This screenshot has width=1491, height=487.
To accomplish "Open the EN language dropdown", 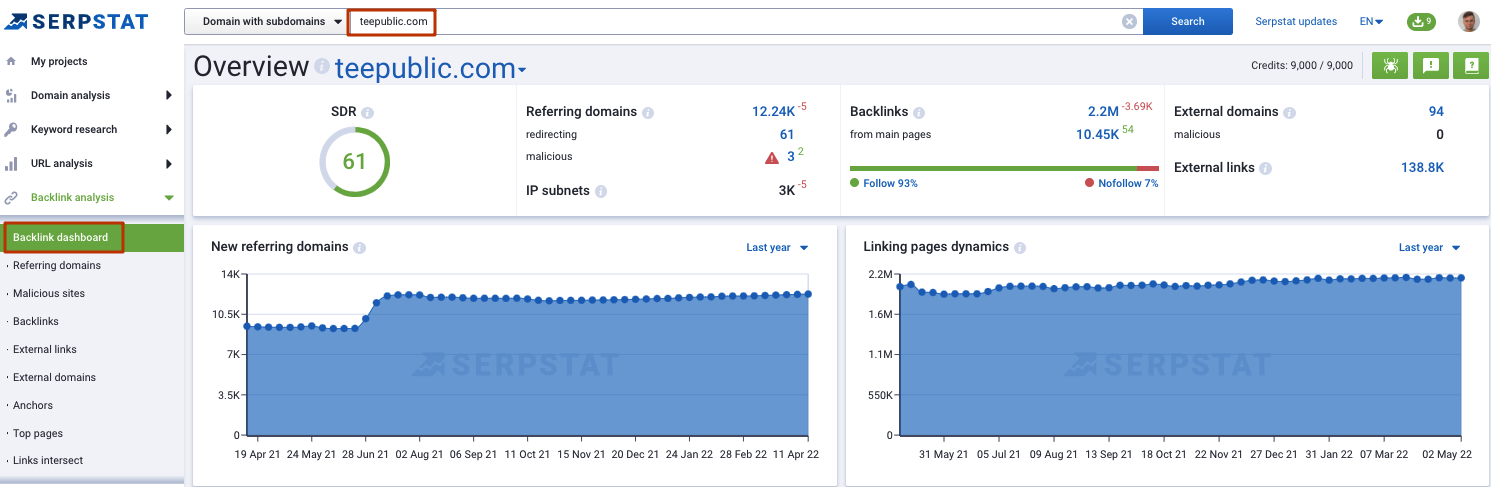I will pyautogui.click(x=1371, y=21).
